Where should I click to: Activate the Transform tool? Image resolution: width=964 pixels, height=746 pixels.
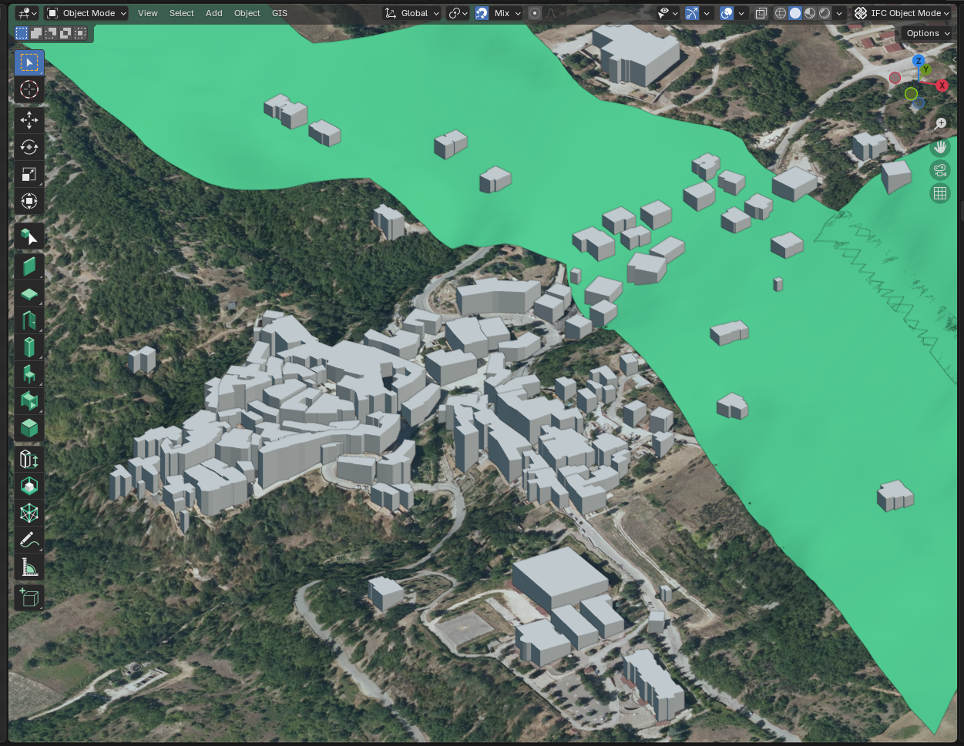[28, 200]
